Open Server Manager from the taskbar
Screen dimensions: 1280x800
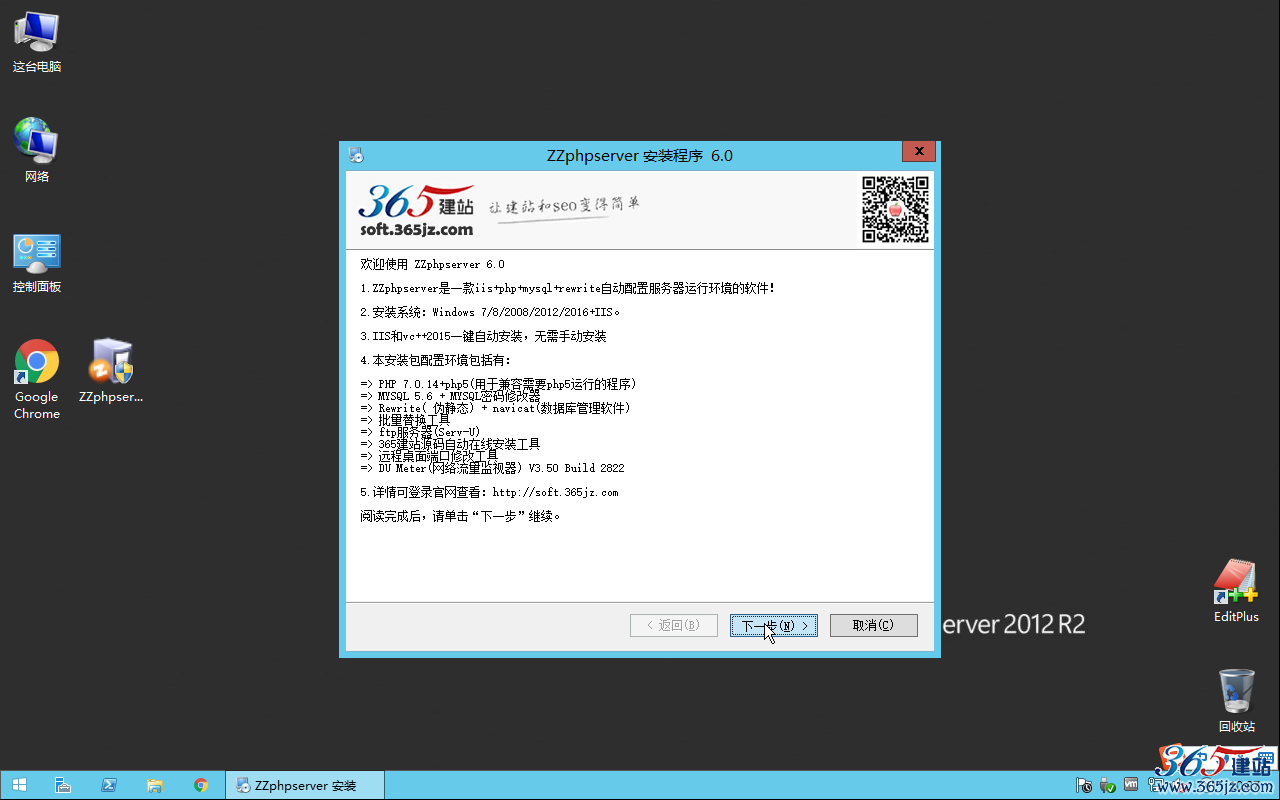pos(63,785)
